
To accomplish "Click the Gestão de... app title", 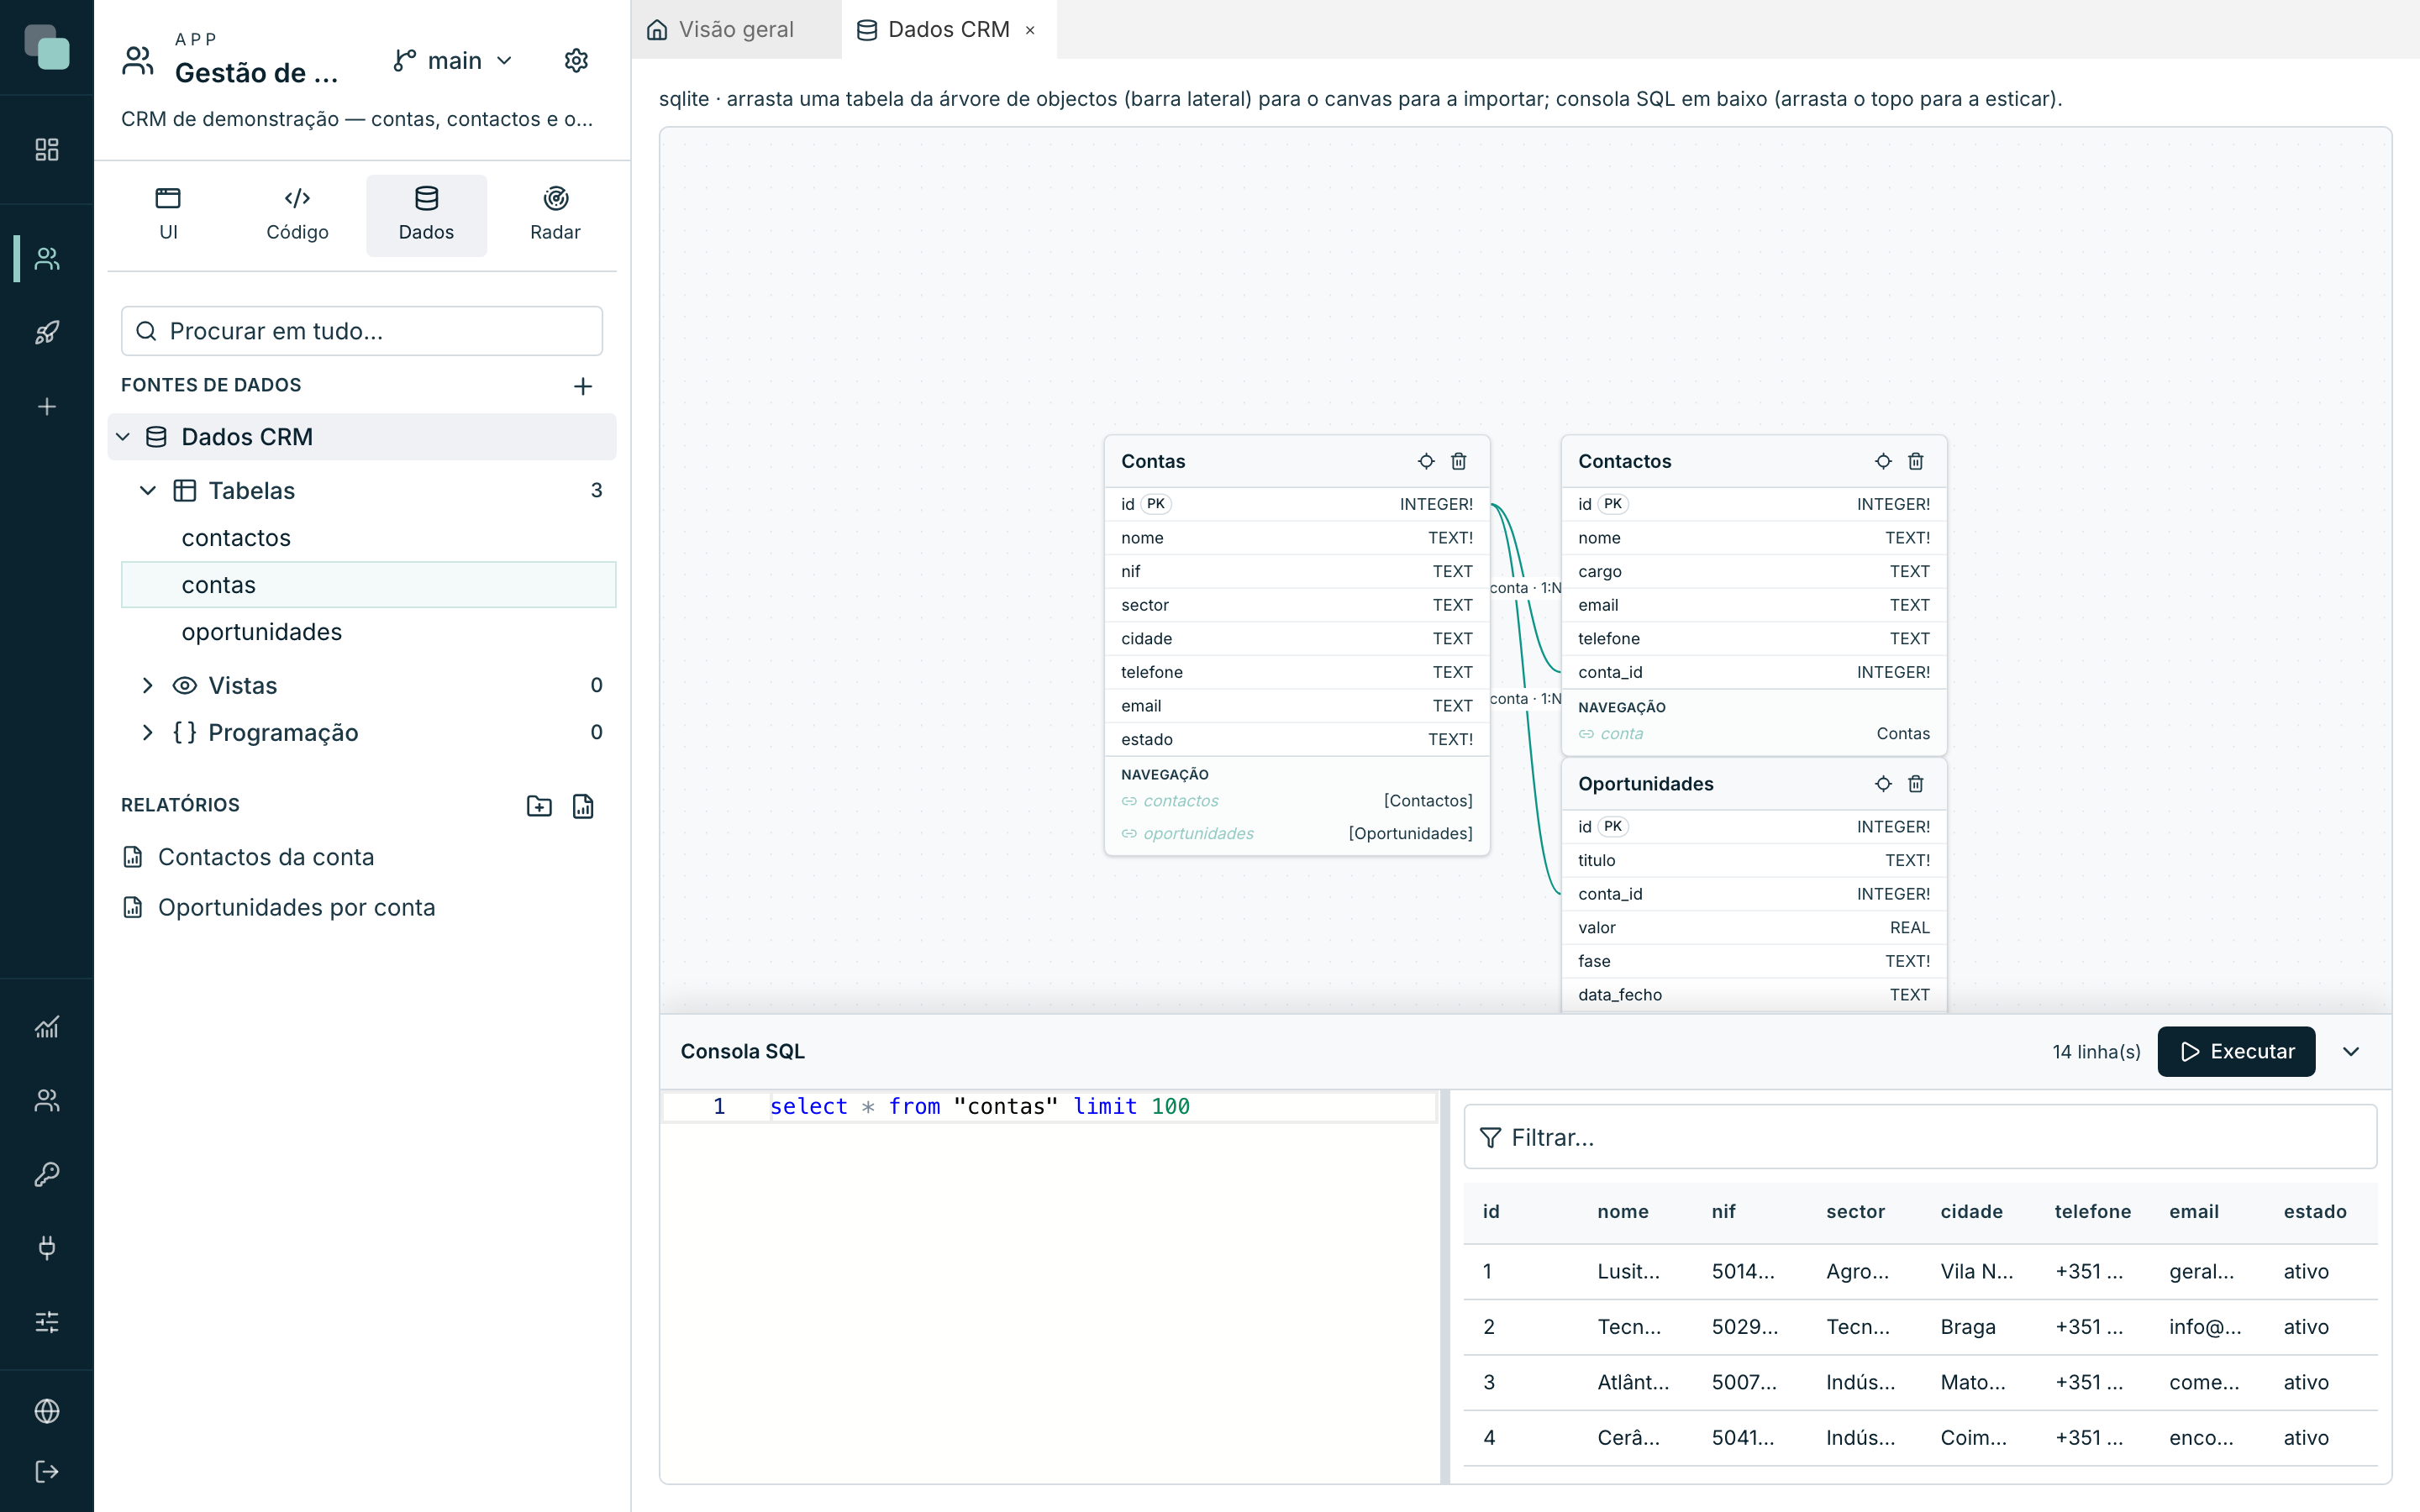I will [x=256, y=73].
